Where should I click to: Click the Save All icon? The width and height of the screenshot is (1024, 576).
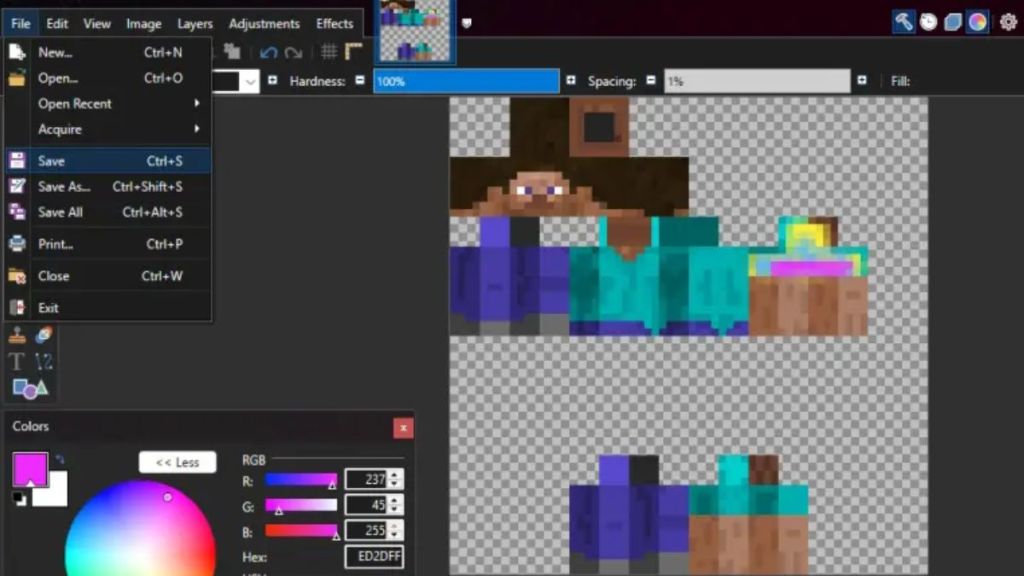click(17, 212)
